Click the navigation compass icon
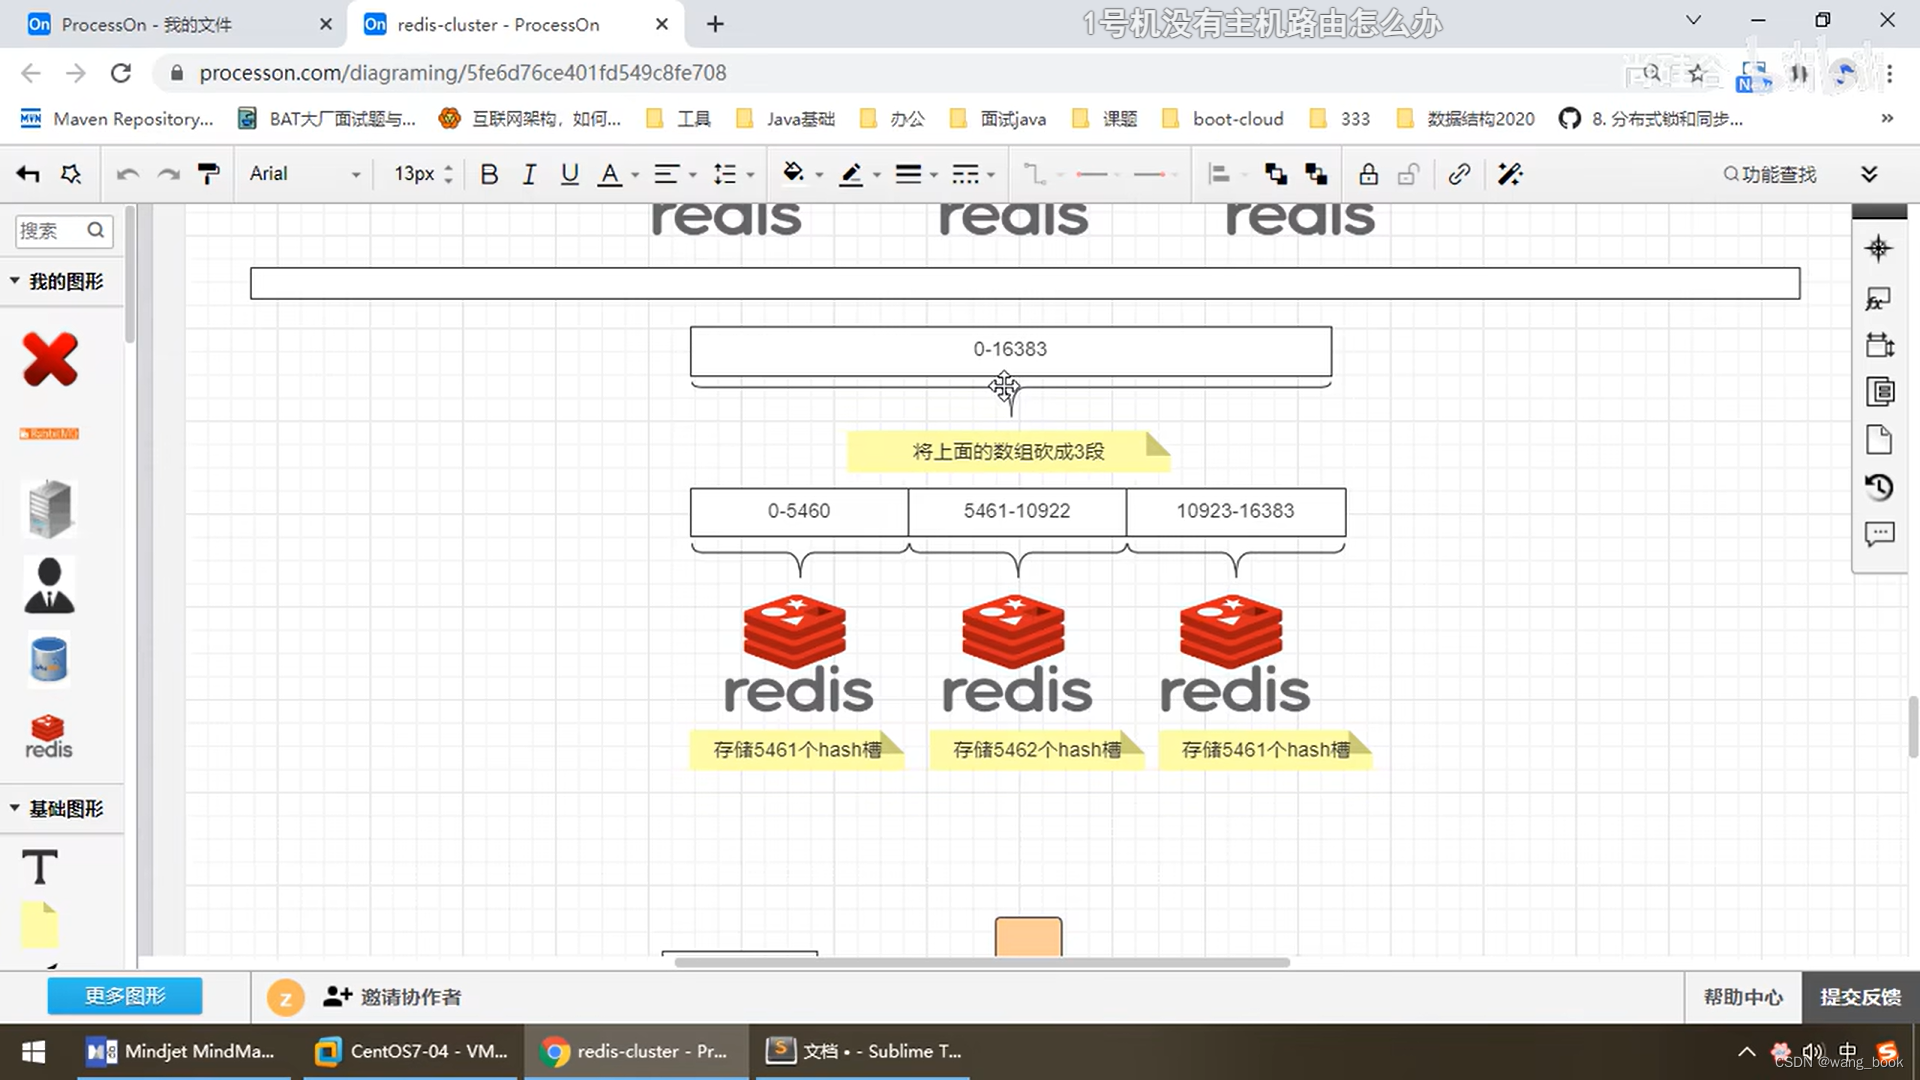Image resolution: width=1920 pixels, height=1080 pixels. coord(1879,249)
